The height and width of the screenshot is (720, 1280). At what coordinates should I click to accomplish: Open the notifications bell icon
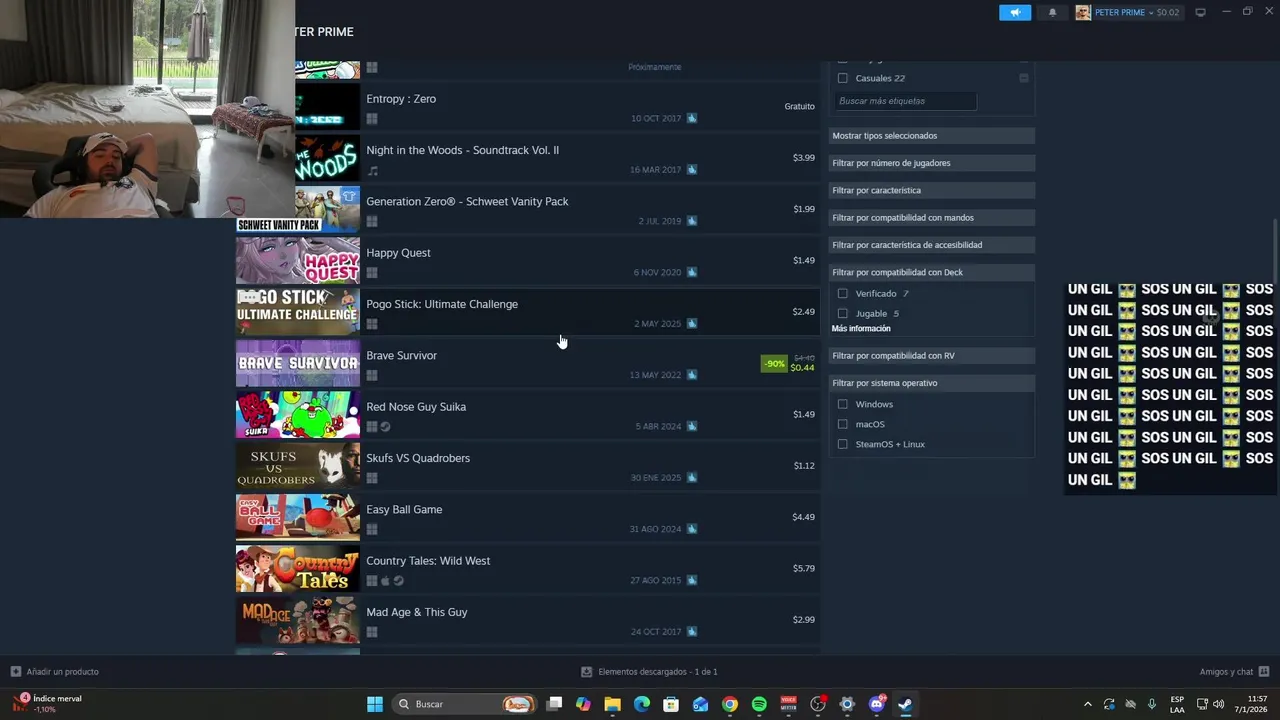(1052, 13)
